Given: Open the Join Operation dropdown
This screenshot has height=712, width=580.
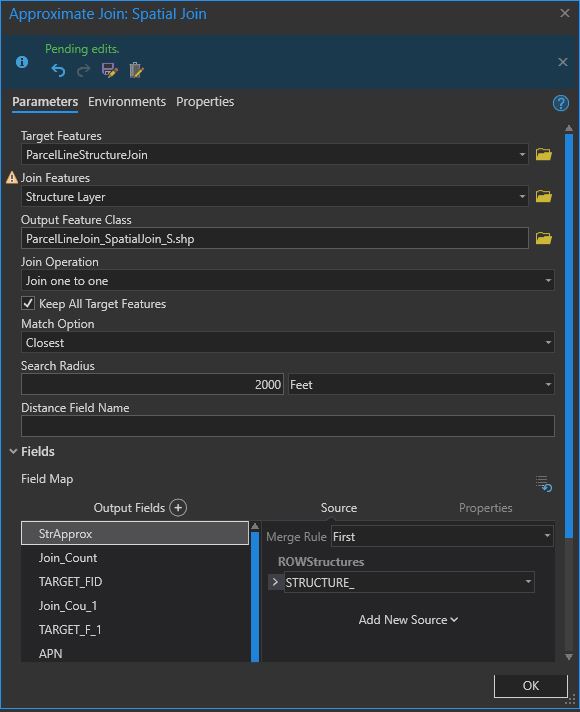Looking at the screenshot, I should (x=288, y=280).
